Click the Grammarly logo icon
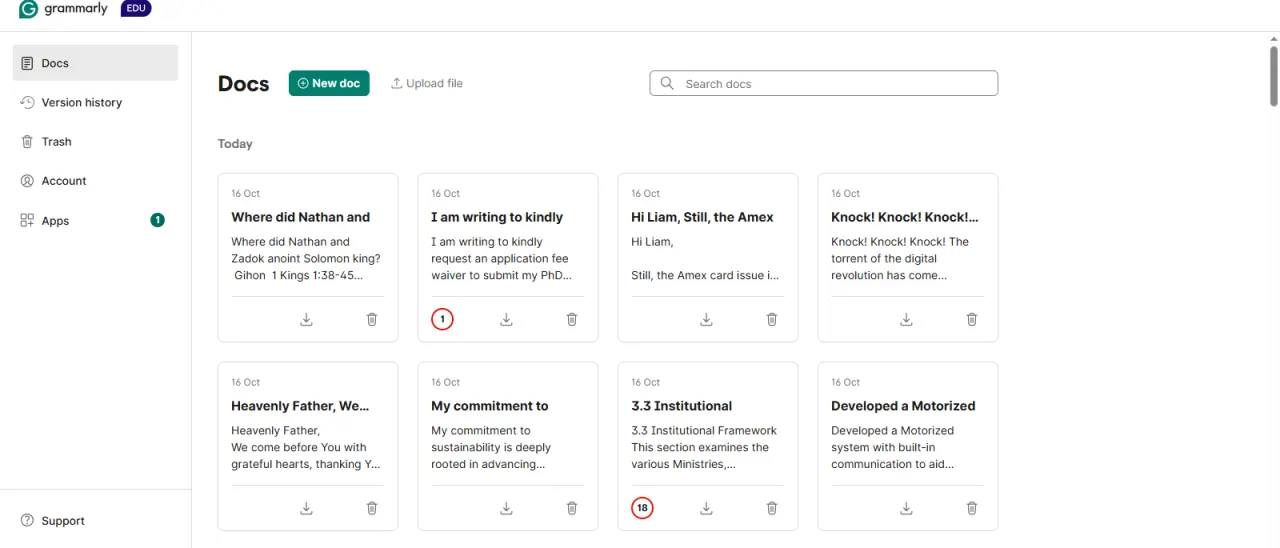The image size is (1280, 548). pos(29,9)
